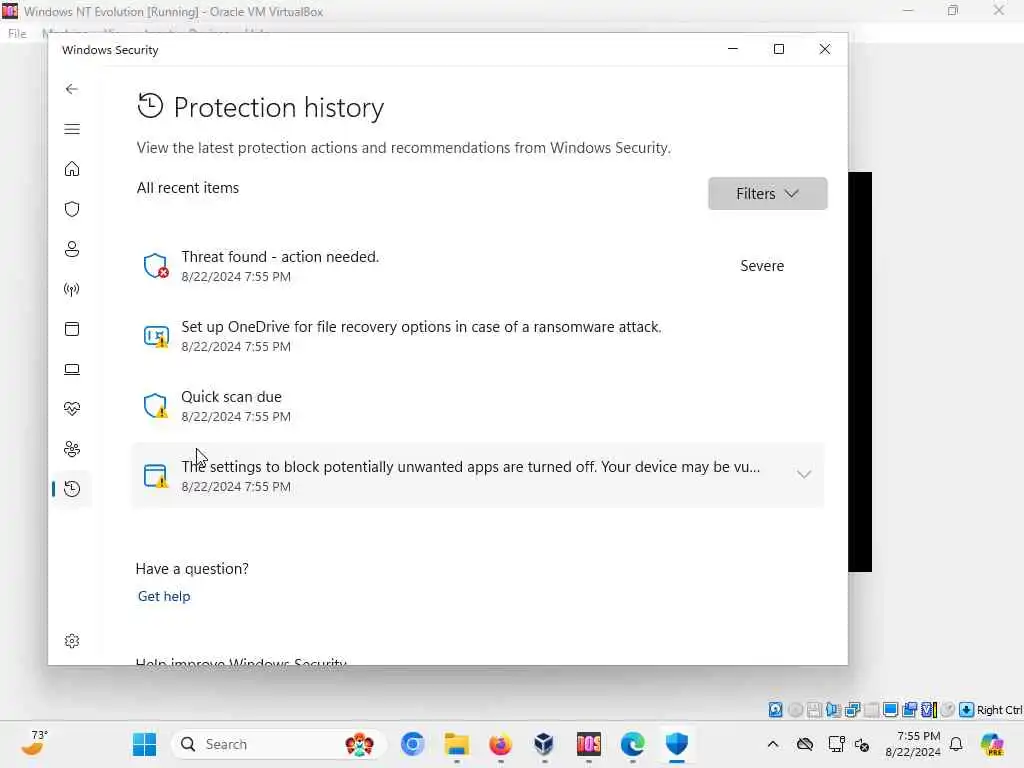
Task: Click the Severe severity label
Action: click(761, 266)
